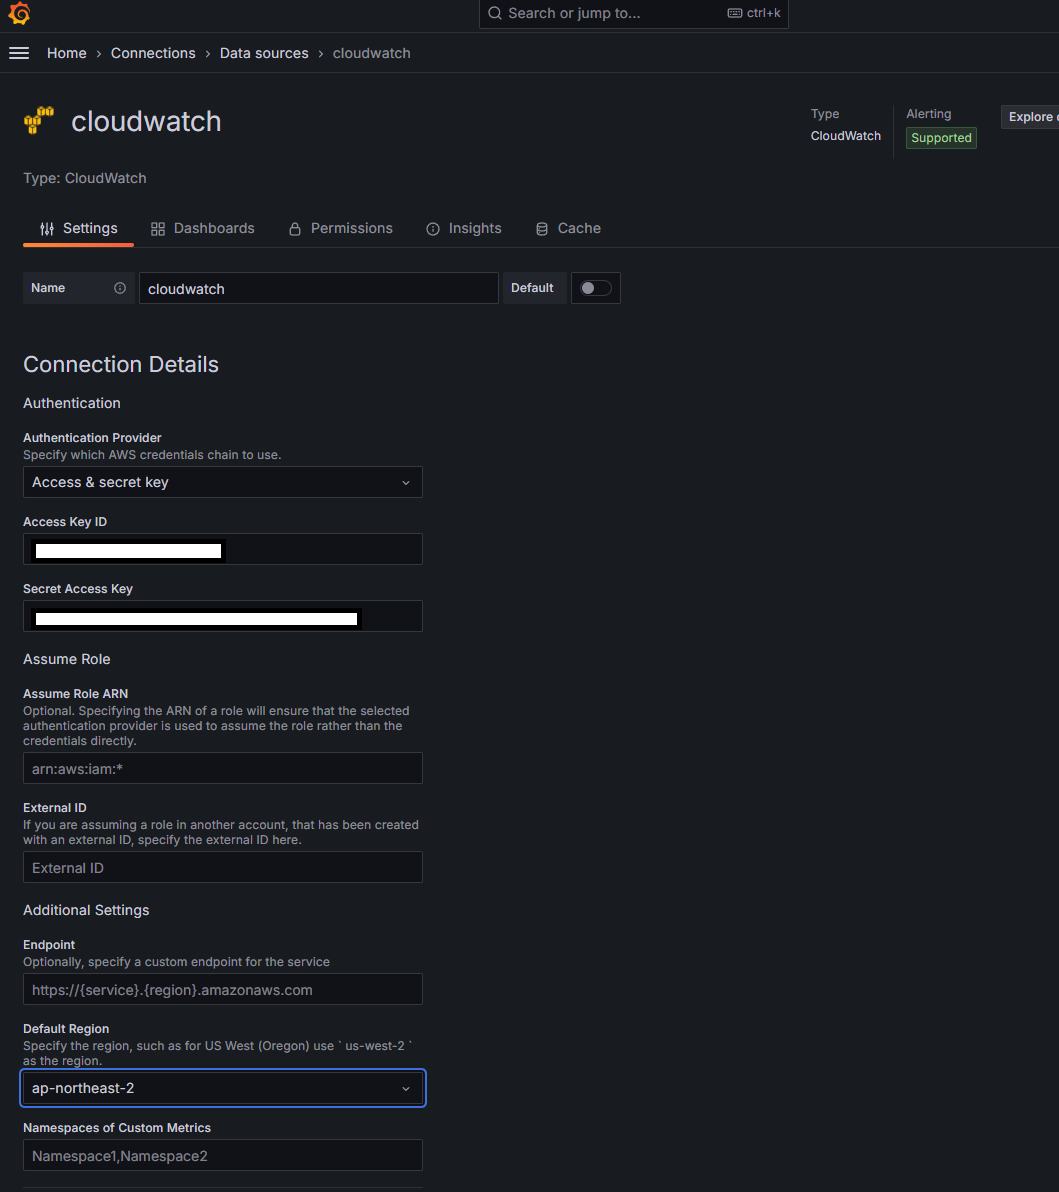Click the ctrl+k keyboard shortcut icon
The height and width of the screenshot is (1192, 1059).
[735, 13]
